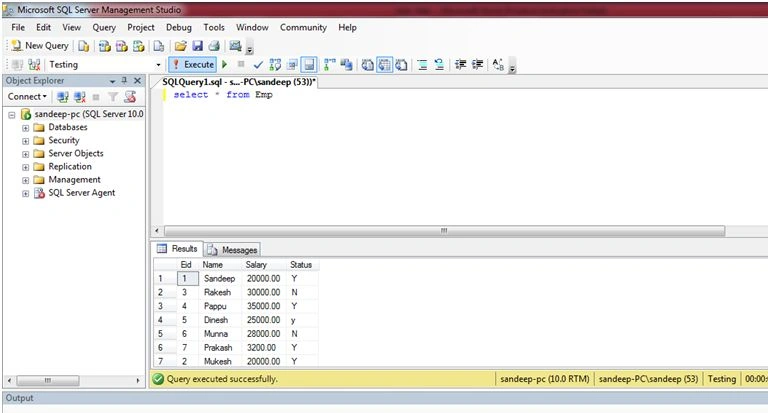Expand the Management folder
This screenshot has height=413, width=768.
coord(25,180)
